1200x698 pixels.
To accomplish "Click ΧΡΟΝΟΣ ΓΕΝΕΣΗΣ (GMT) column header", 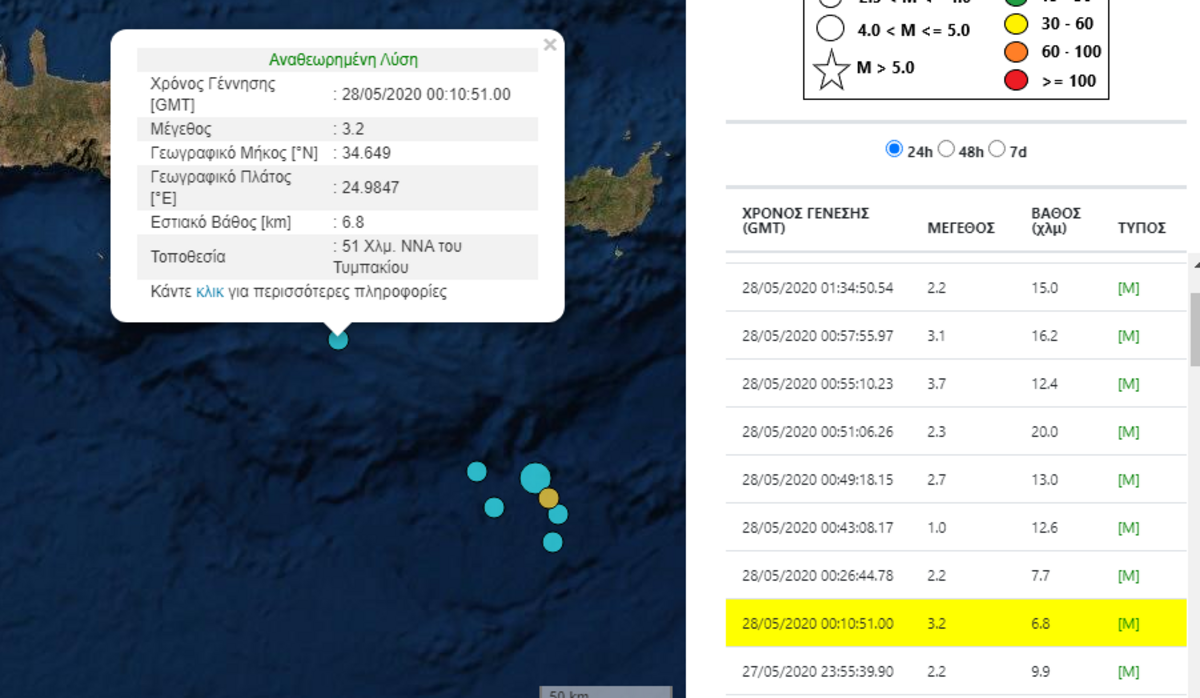I will (805, 220).
